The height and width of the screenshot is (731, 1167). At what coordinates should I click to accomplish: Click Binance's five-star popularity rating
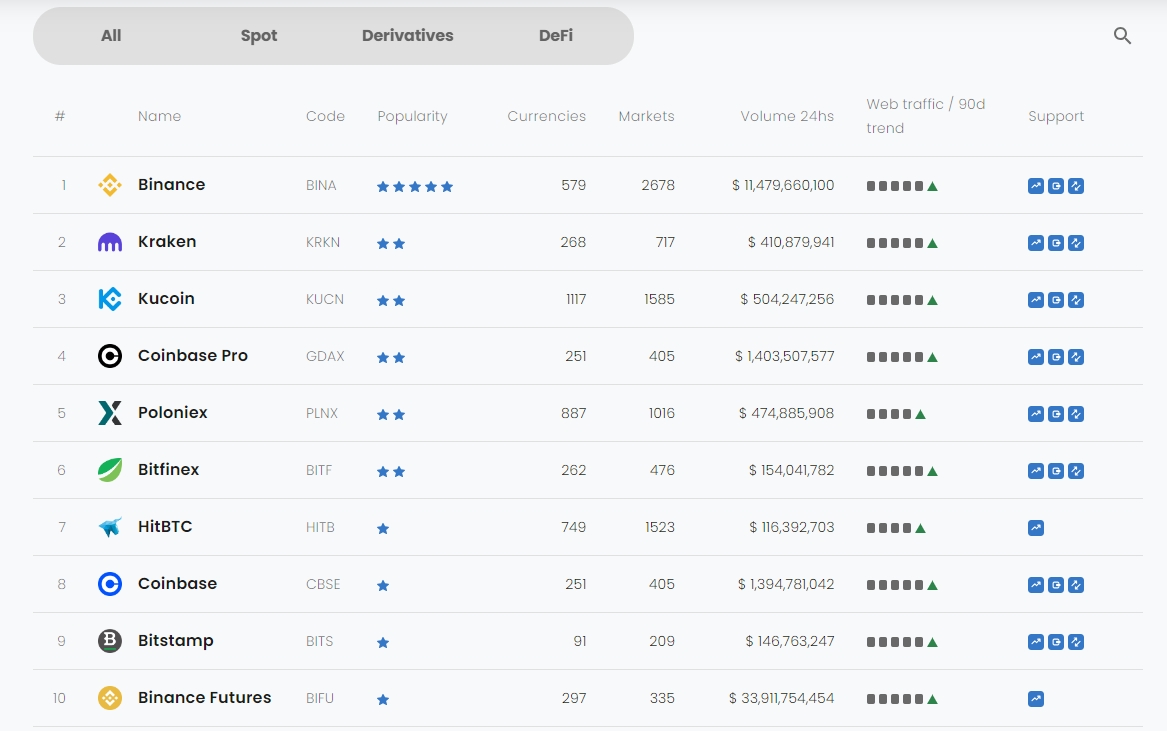(414, 187)
